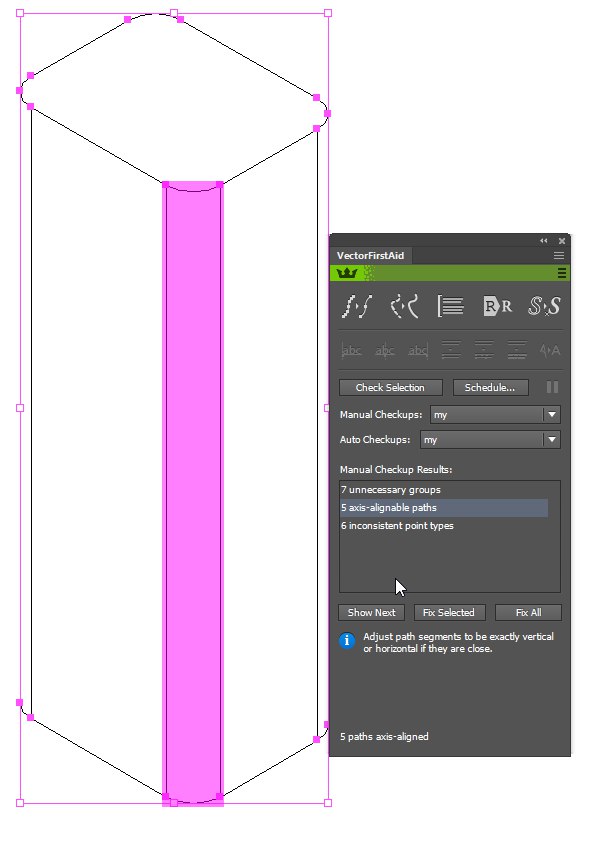Screen dimensions: 601x849
Task: Click the combine text lines icon
Action: [450, 306]
